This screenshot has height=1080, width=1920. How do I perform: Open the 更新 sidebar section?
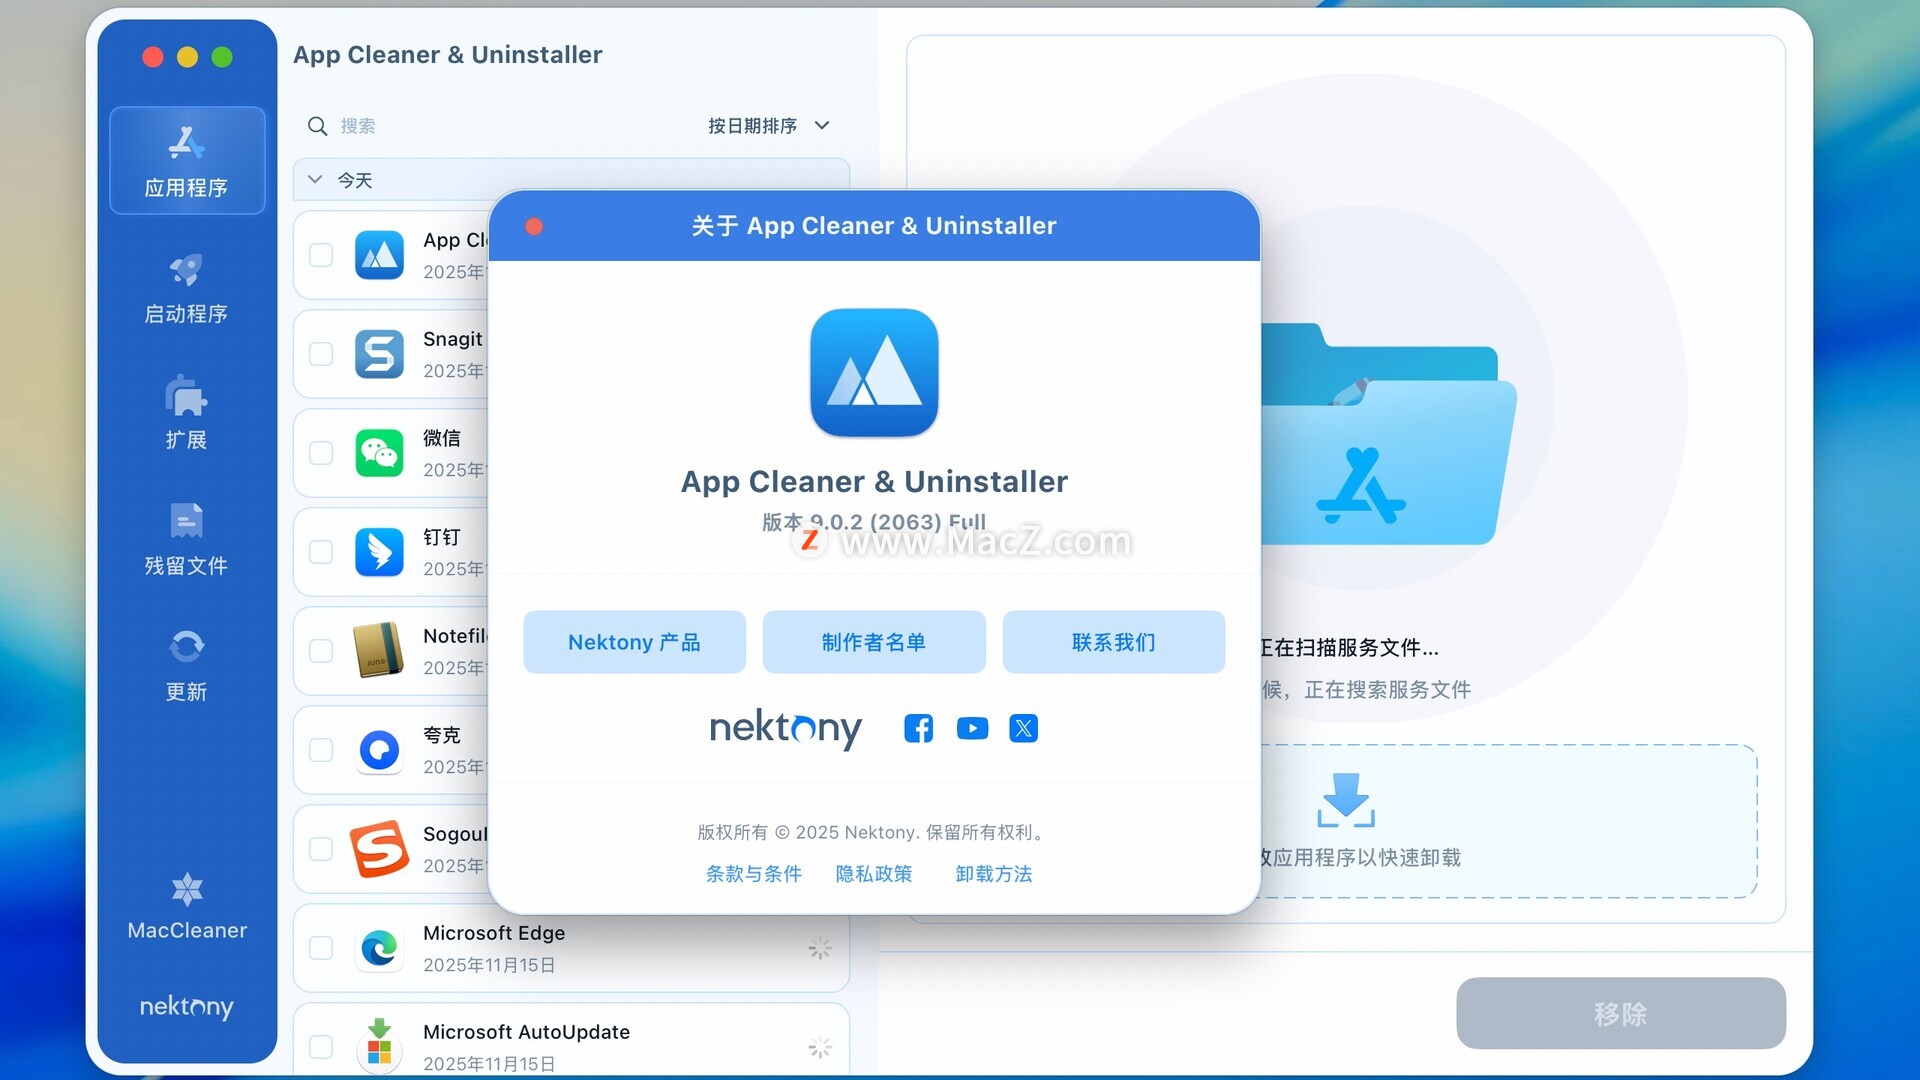[x=186, y=666]
